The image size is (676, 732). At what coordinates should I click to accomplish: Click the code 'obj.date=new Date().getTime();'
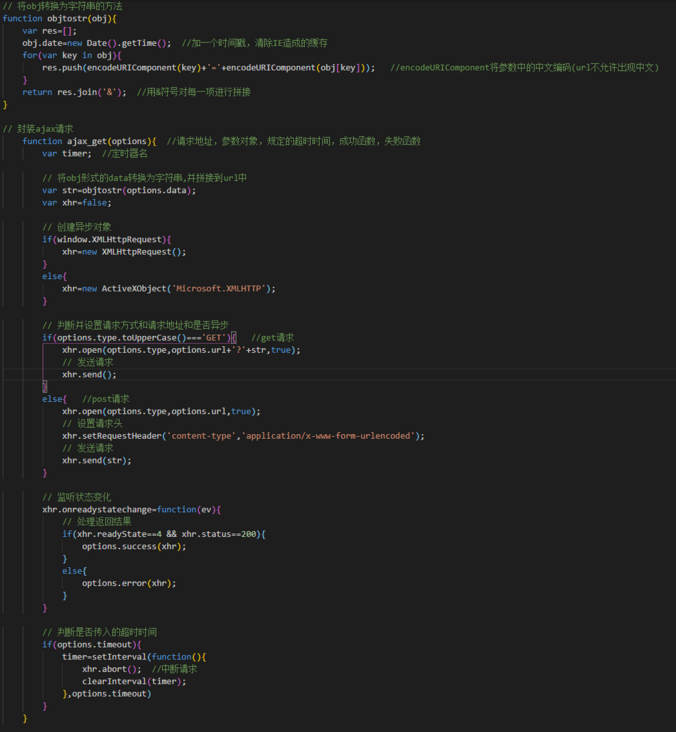click(x=97, y=43)
